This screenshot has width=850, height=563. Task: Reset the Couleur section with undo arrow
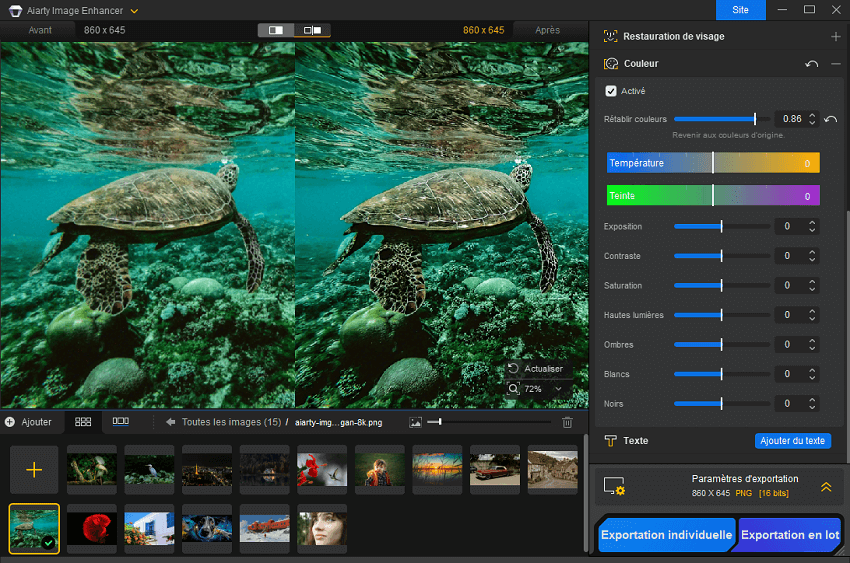[x=812, y=64]
